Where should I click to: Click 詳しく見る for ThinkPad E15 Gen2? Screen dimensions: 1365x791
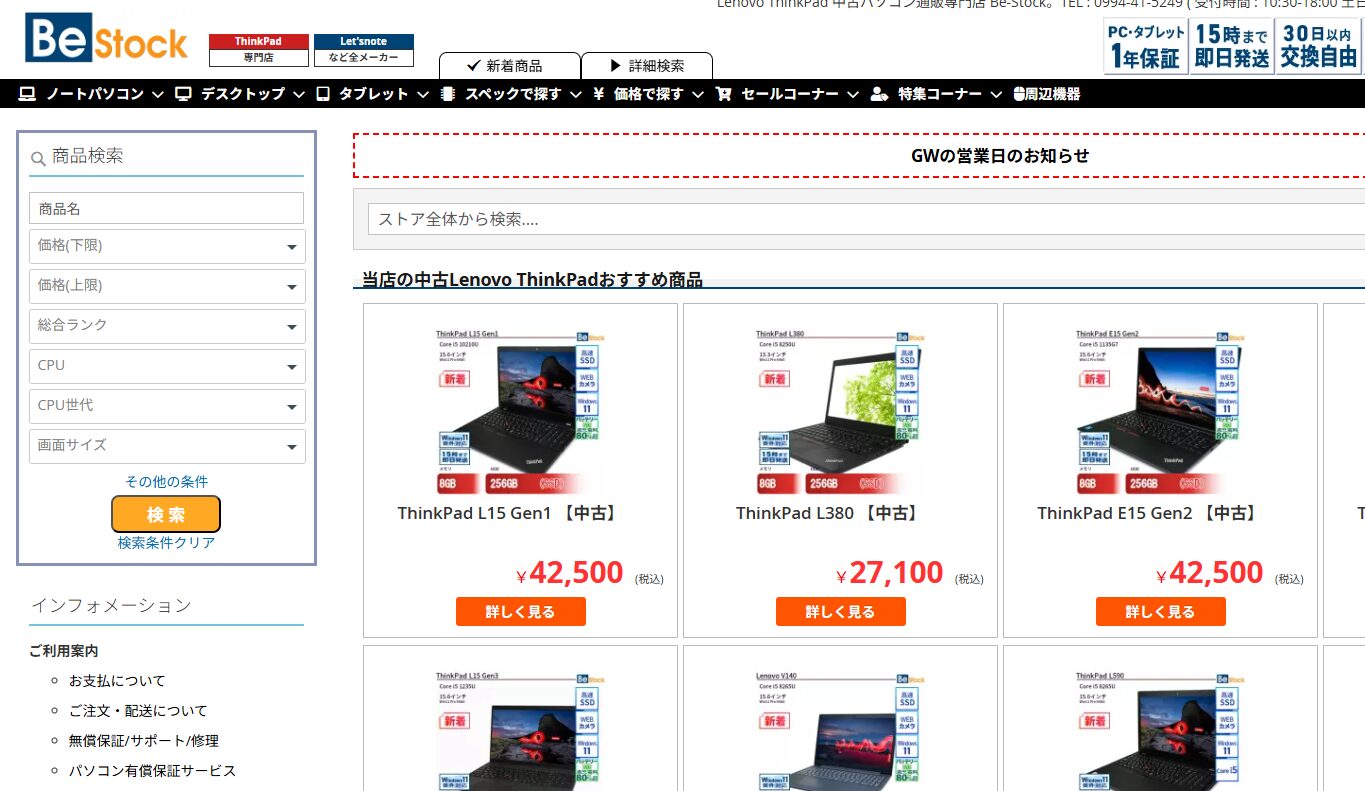(x=1160, y=612)
